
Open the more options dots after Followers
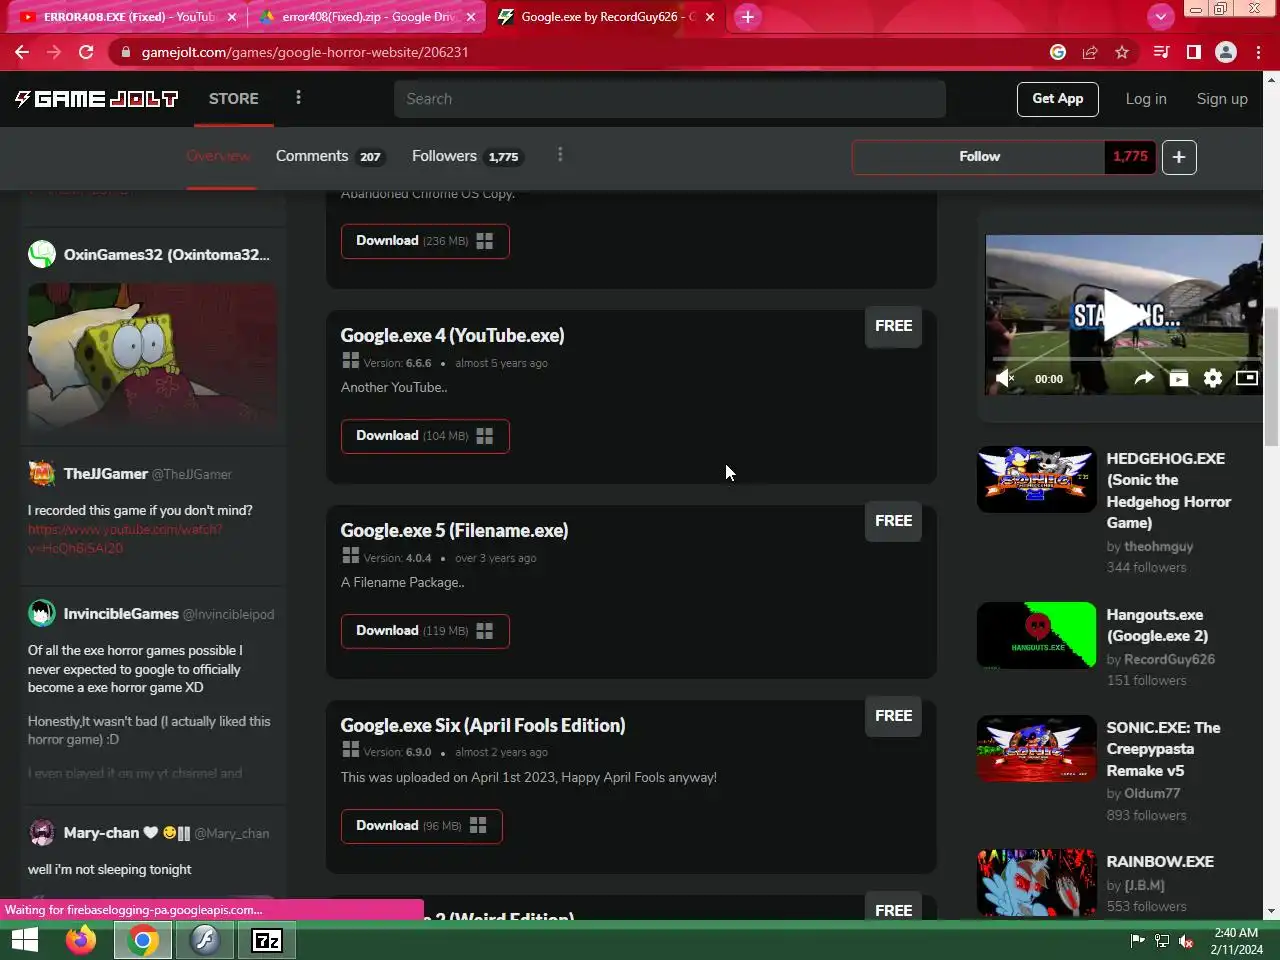560,154
